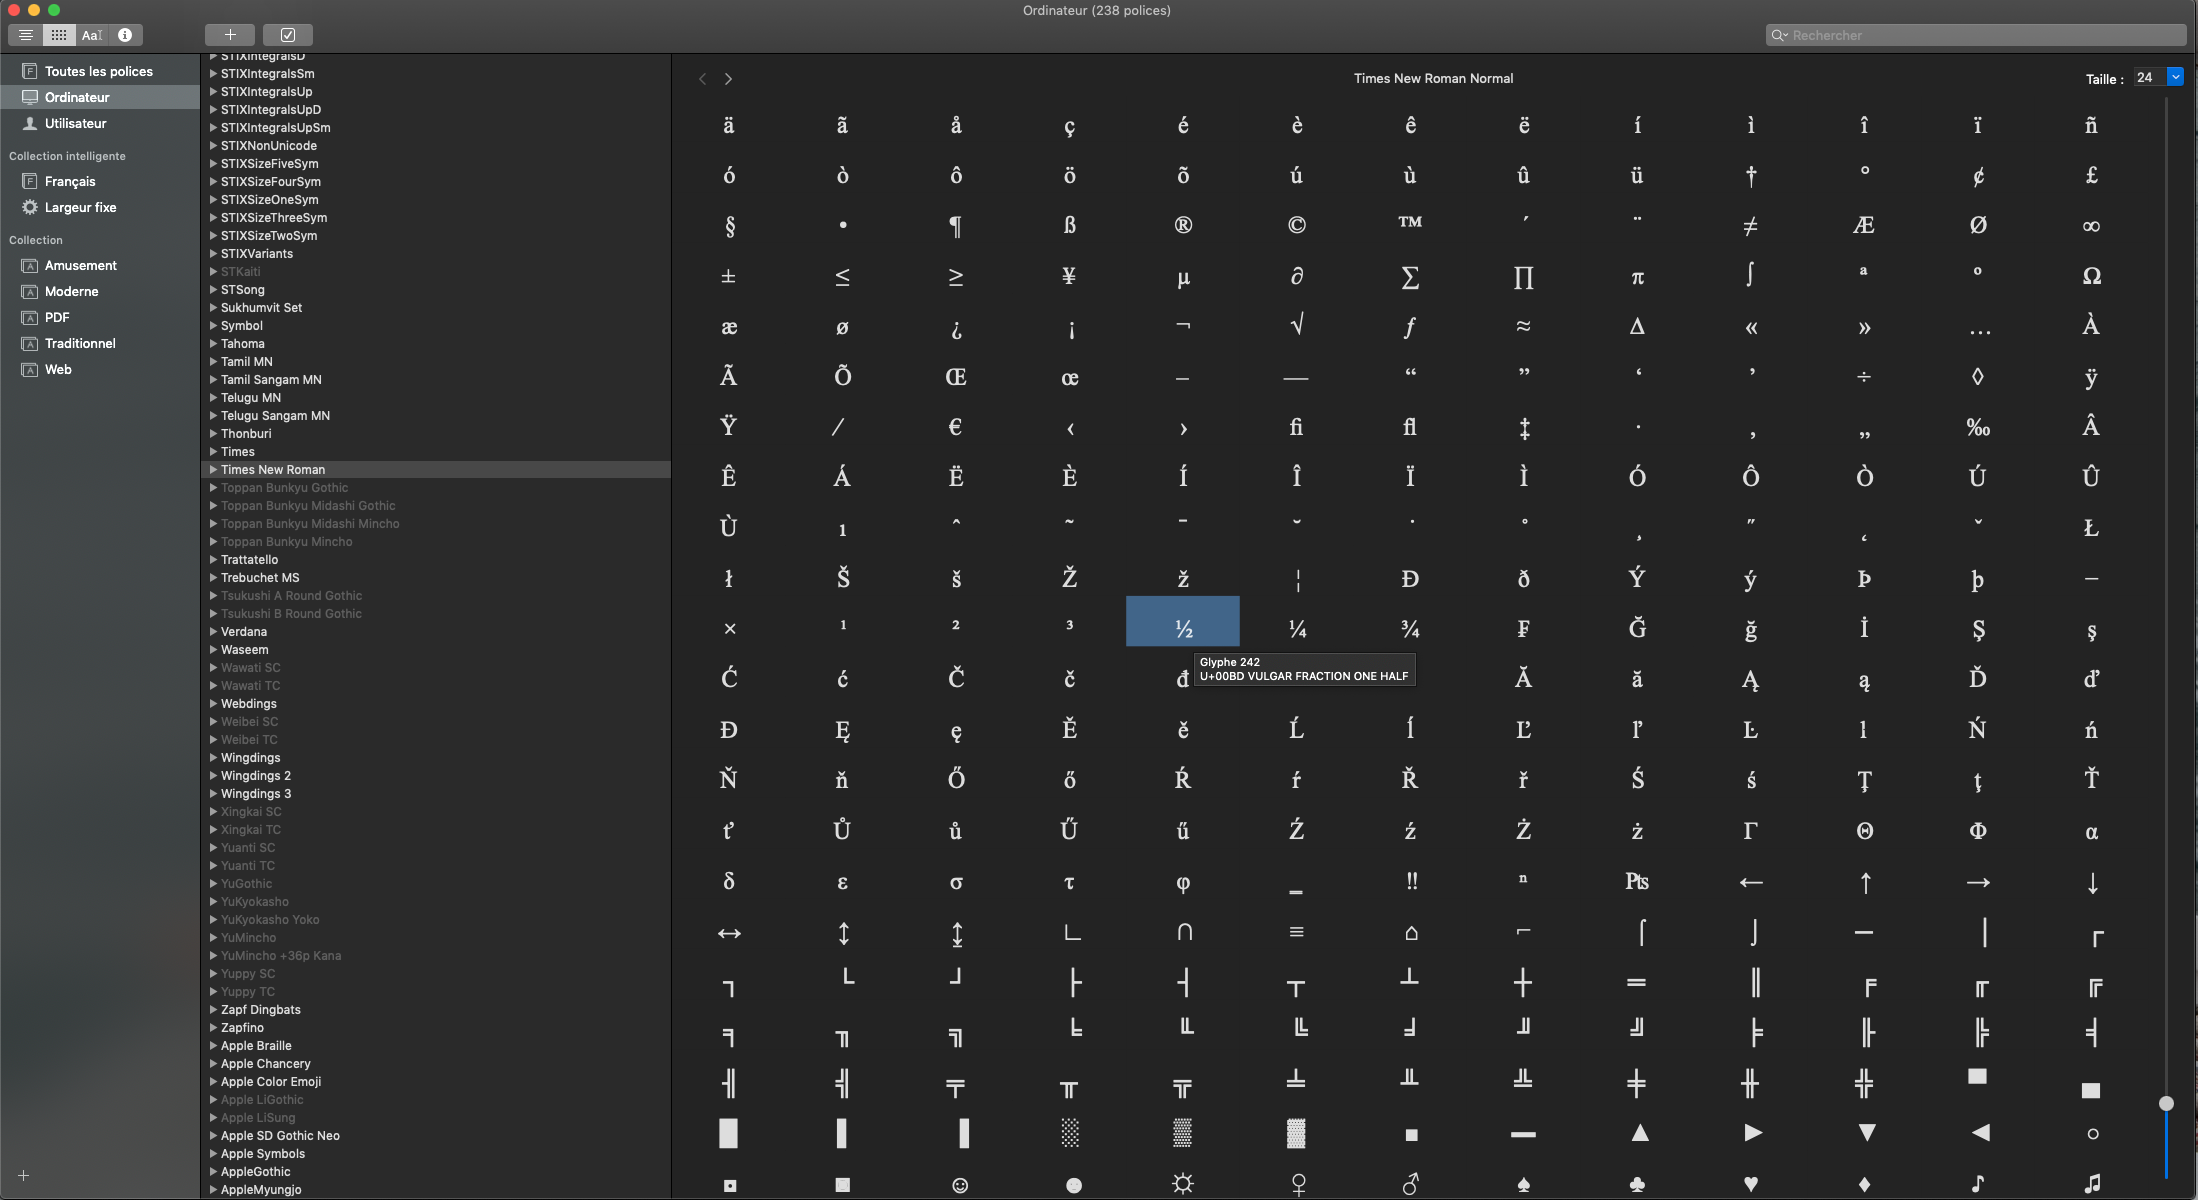
Task: Switch to custom text preview mode
Action: coord(92,35)
